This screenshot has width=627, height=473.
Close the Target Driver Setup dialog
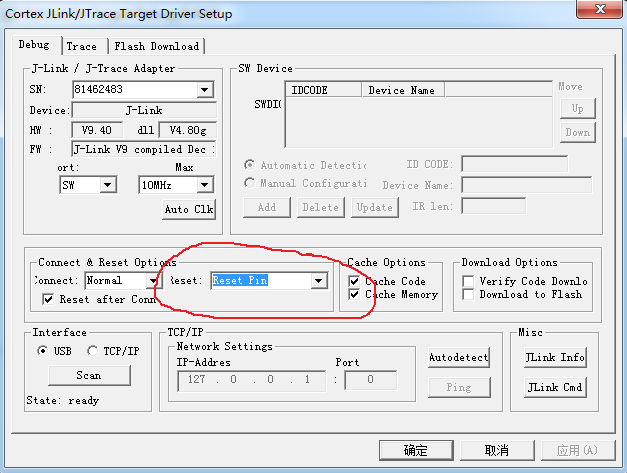click(x=599, y=9)
